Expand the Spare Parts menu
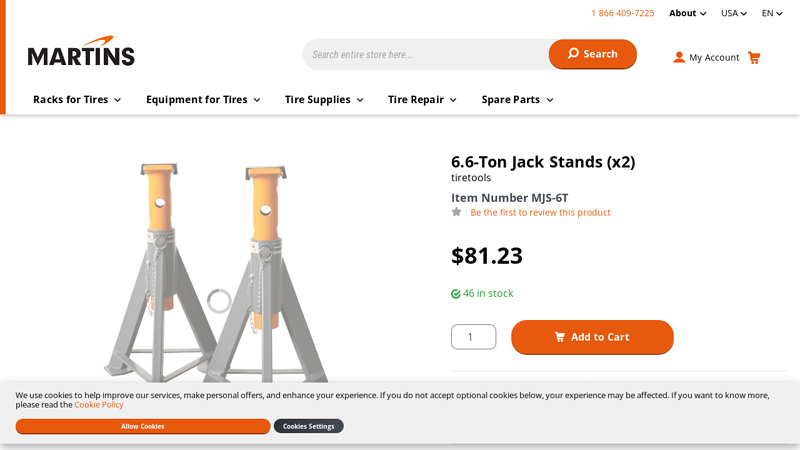 tap(517, 100)
